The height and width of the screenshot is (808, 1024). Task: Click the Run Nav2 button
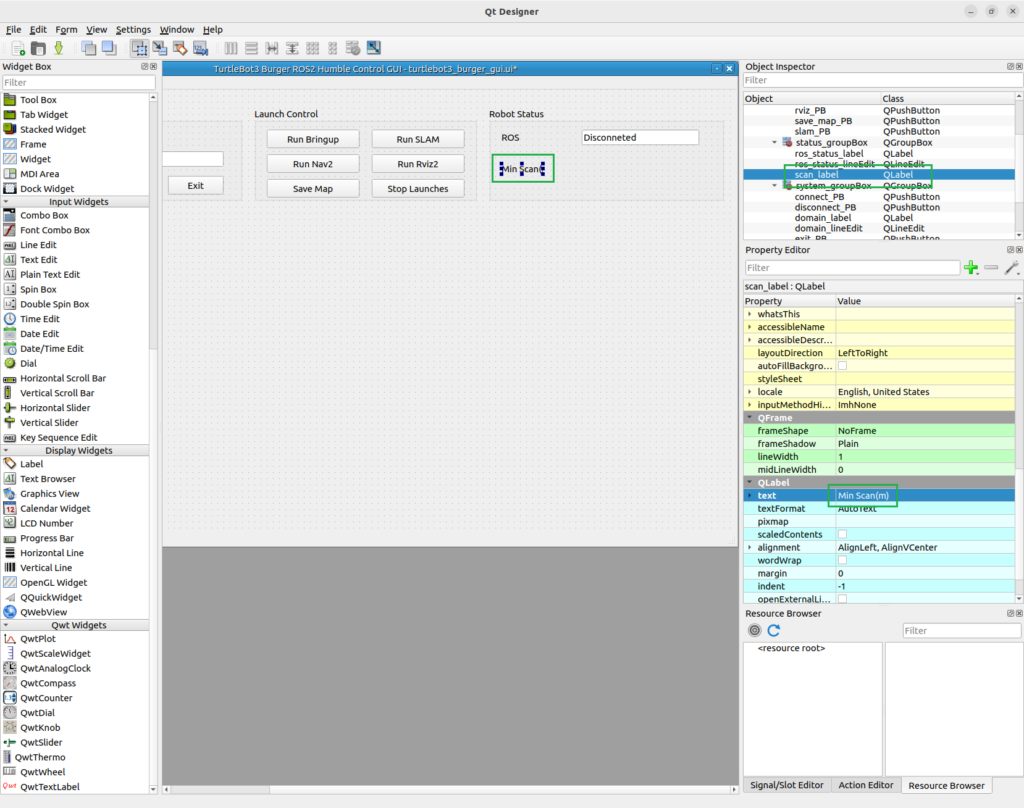pos(313,164)
